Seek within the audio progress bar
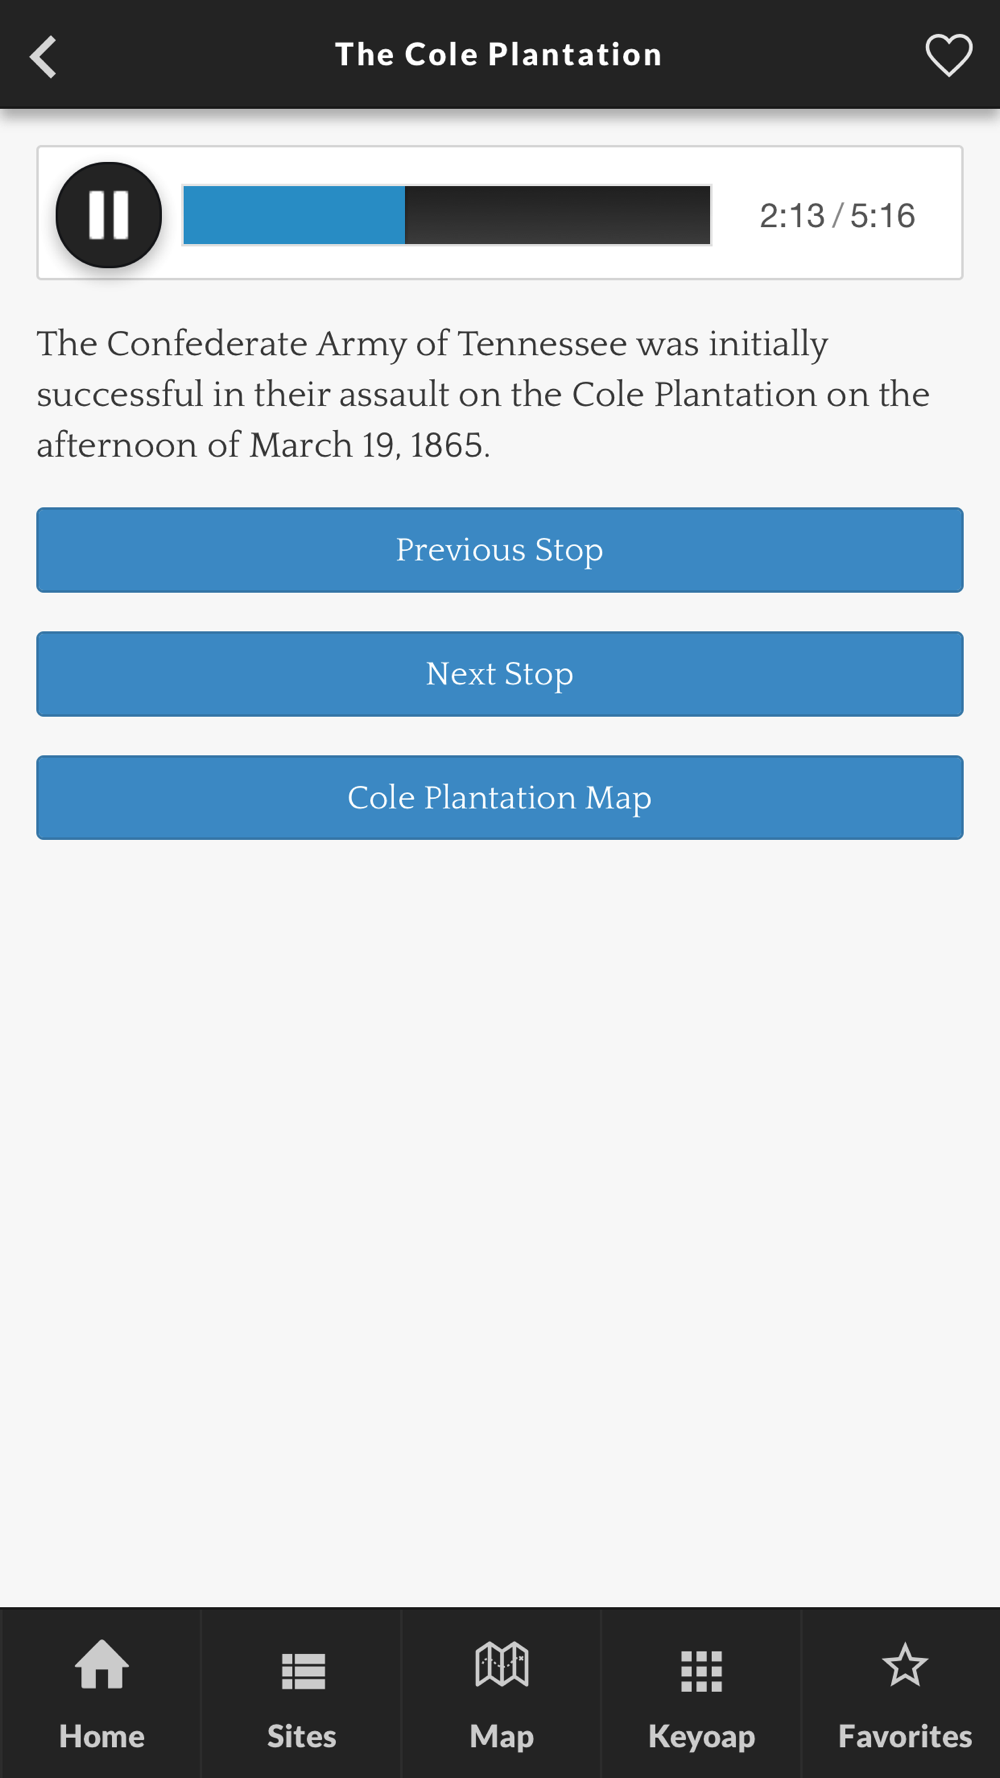The width and height of the screenshot is (1000, 1778). pyautogui.click(x=447, y=215)
